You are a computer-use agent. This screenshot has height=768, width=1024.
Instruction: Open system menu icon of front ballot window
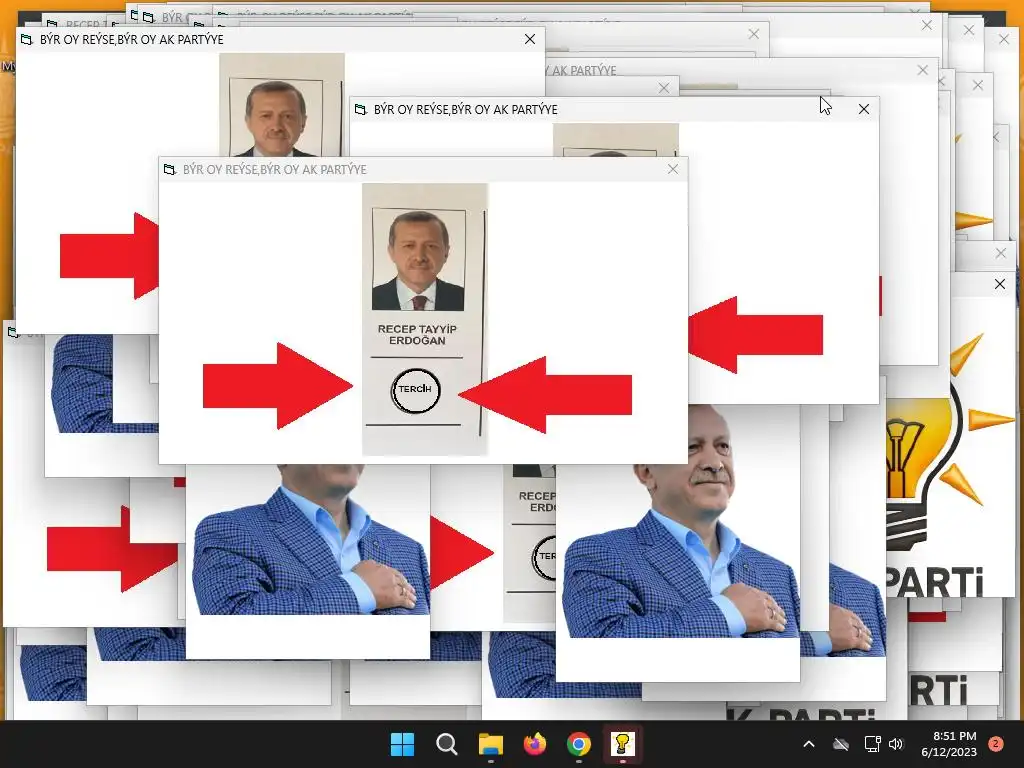[x=170, y=170]
